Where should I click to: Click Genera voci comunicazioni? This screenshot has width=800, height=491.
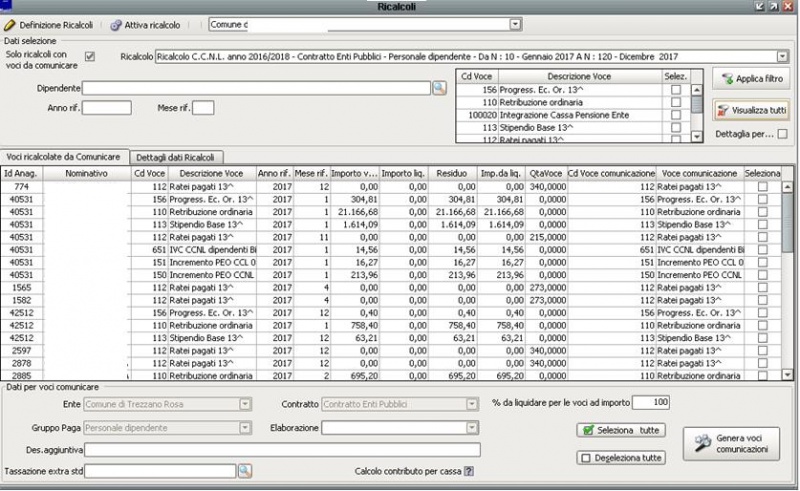click(731, 443)
